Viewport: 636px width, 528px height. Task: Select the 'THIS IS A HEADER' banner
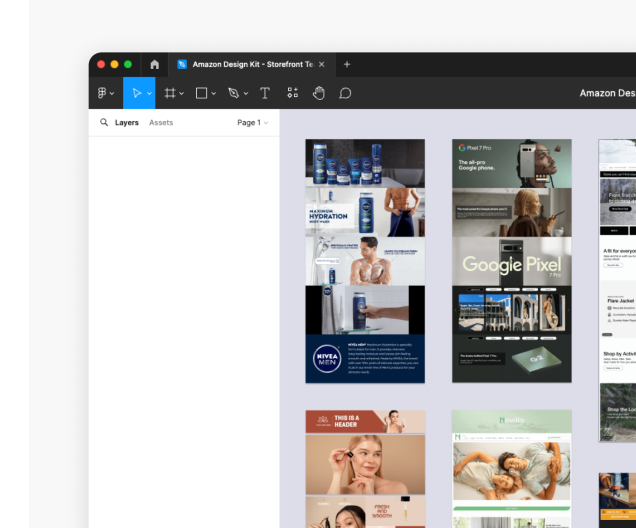(x=365, y=422)
